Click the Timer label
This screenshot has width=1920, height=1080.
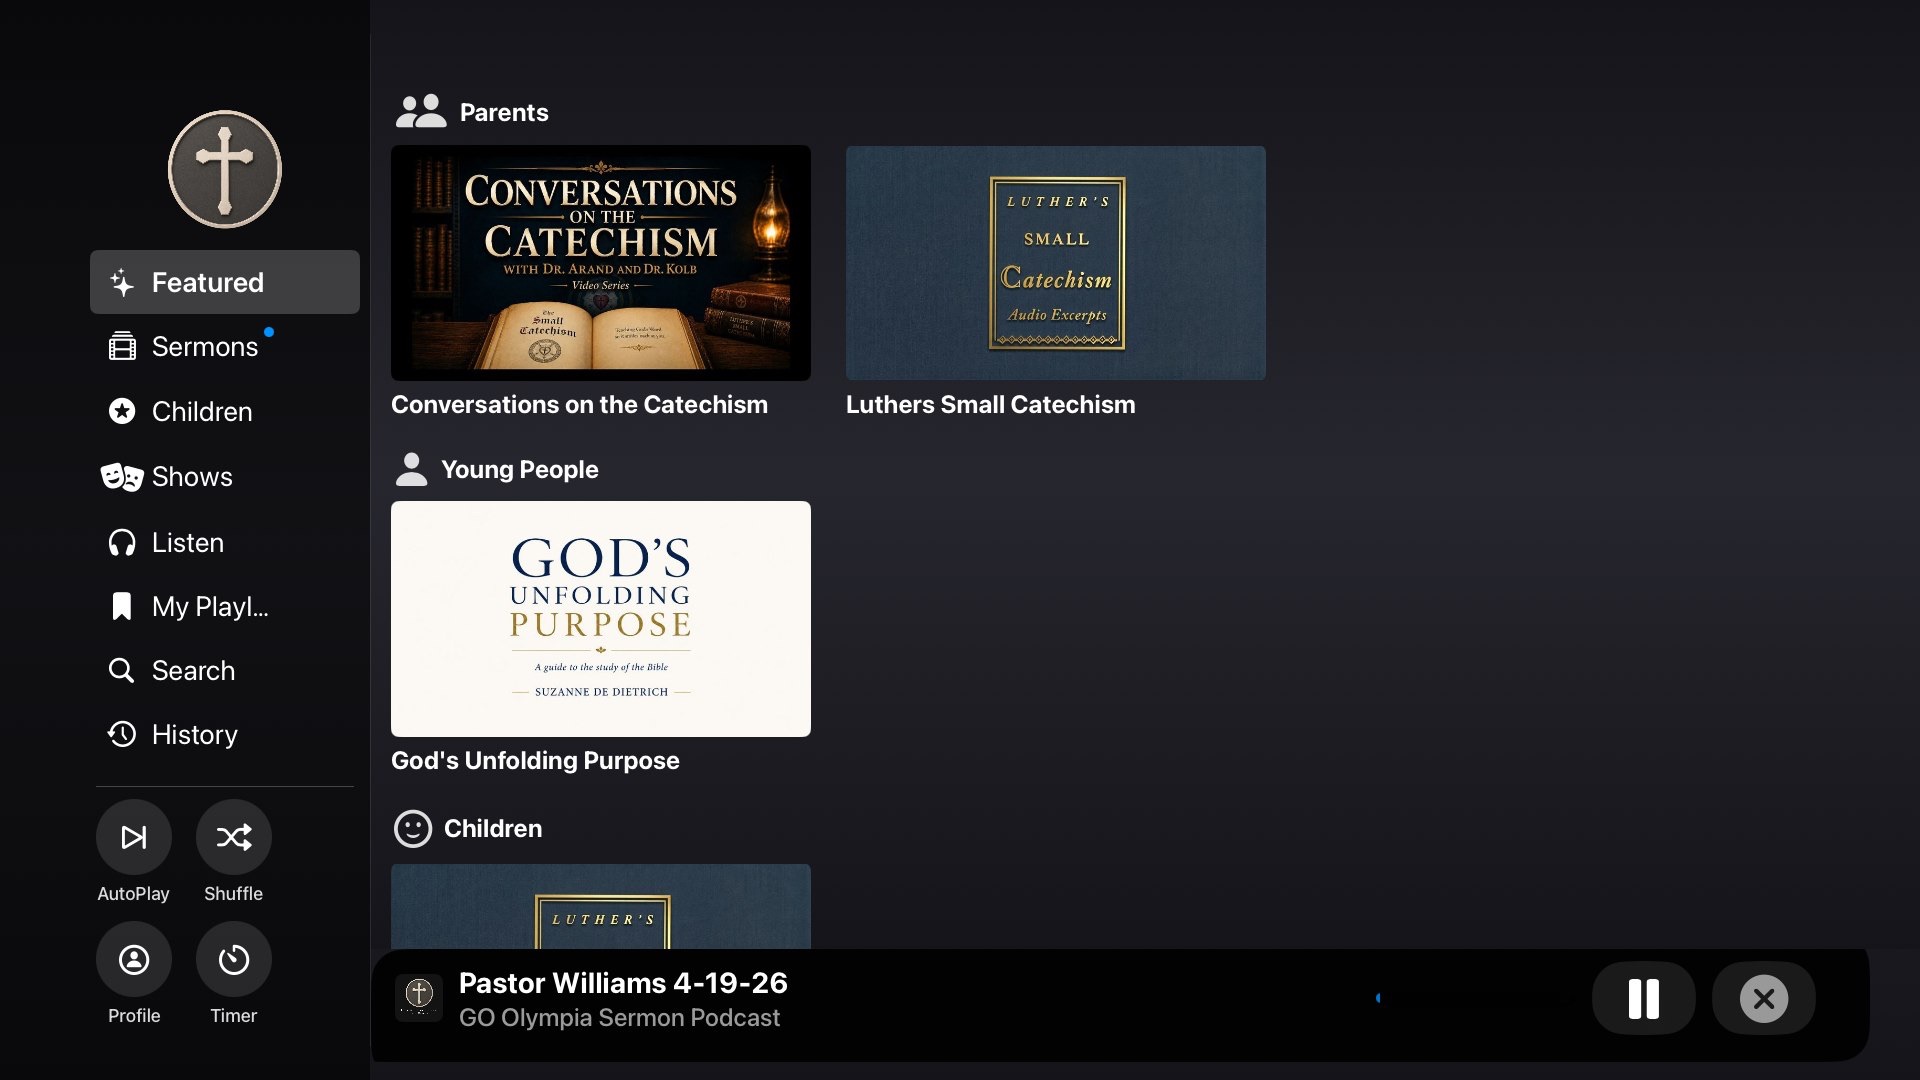pos(234,1016)
